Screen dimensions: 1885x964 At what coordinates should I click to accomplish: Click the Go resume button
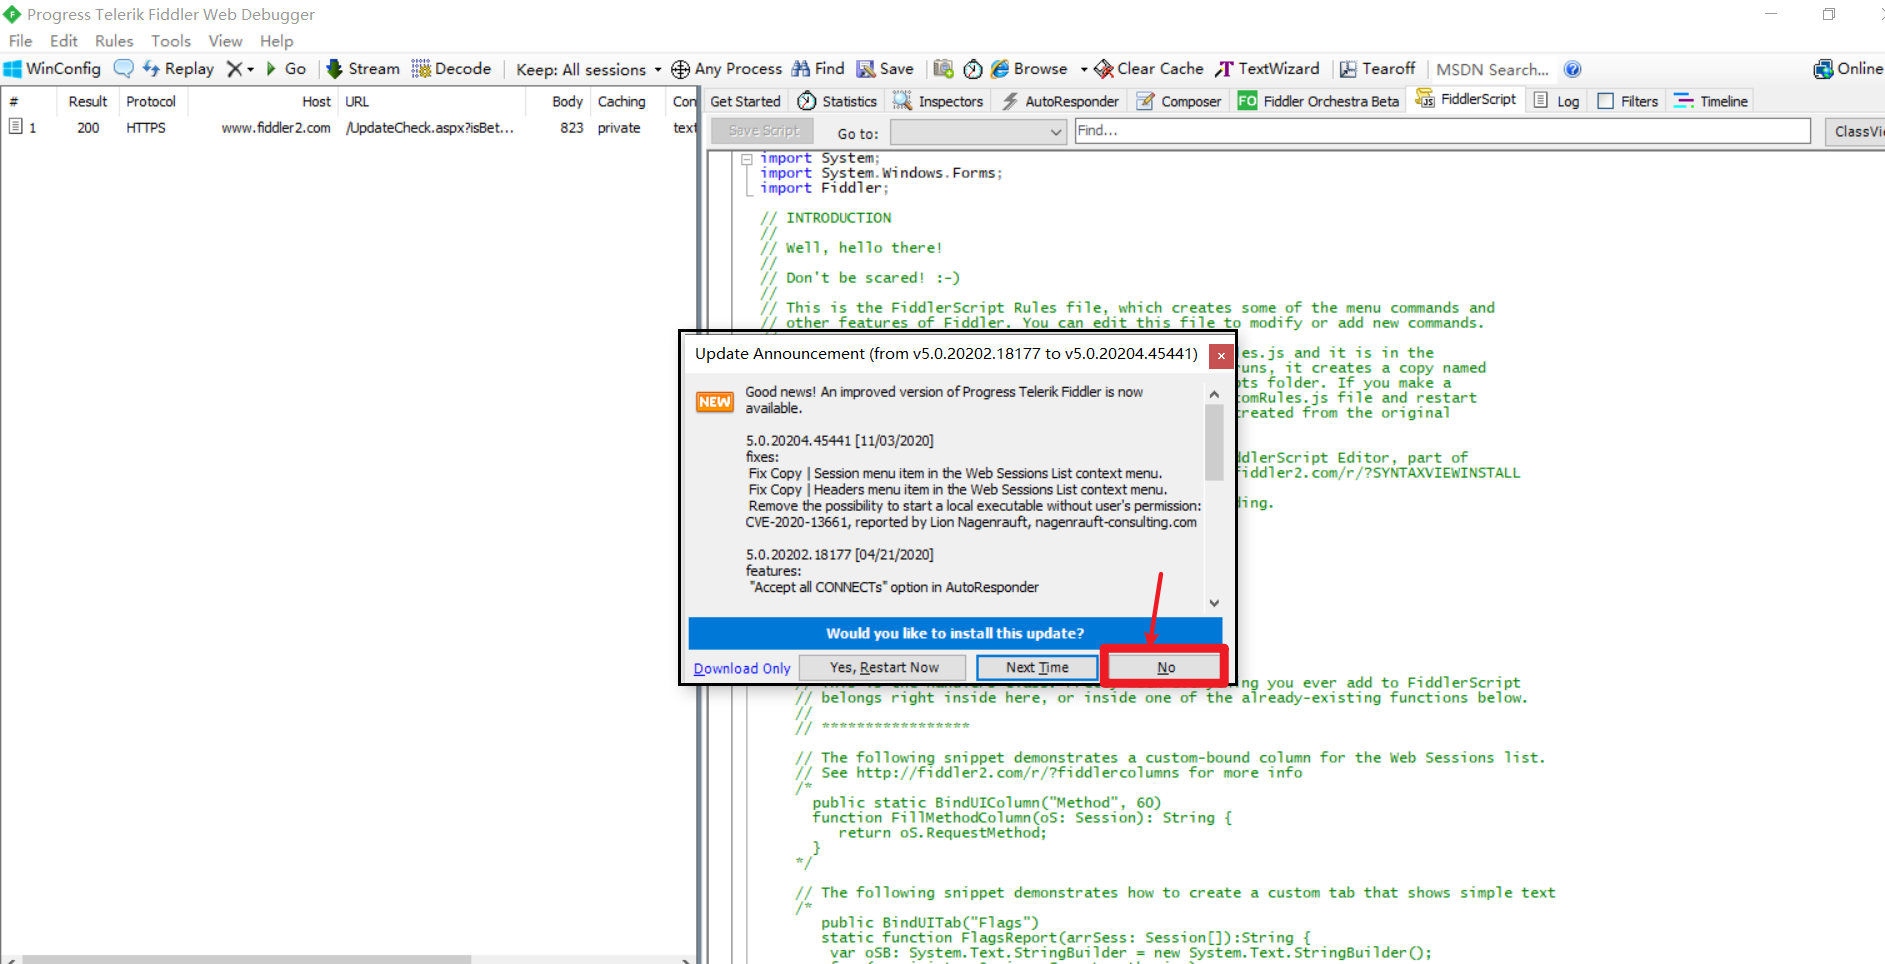click(x=286, y=69)
